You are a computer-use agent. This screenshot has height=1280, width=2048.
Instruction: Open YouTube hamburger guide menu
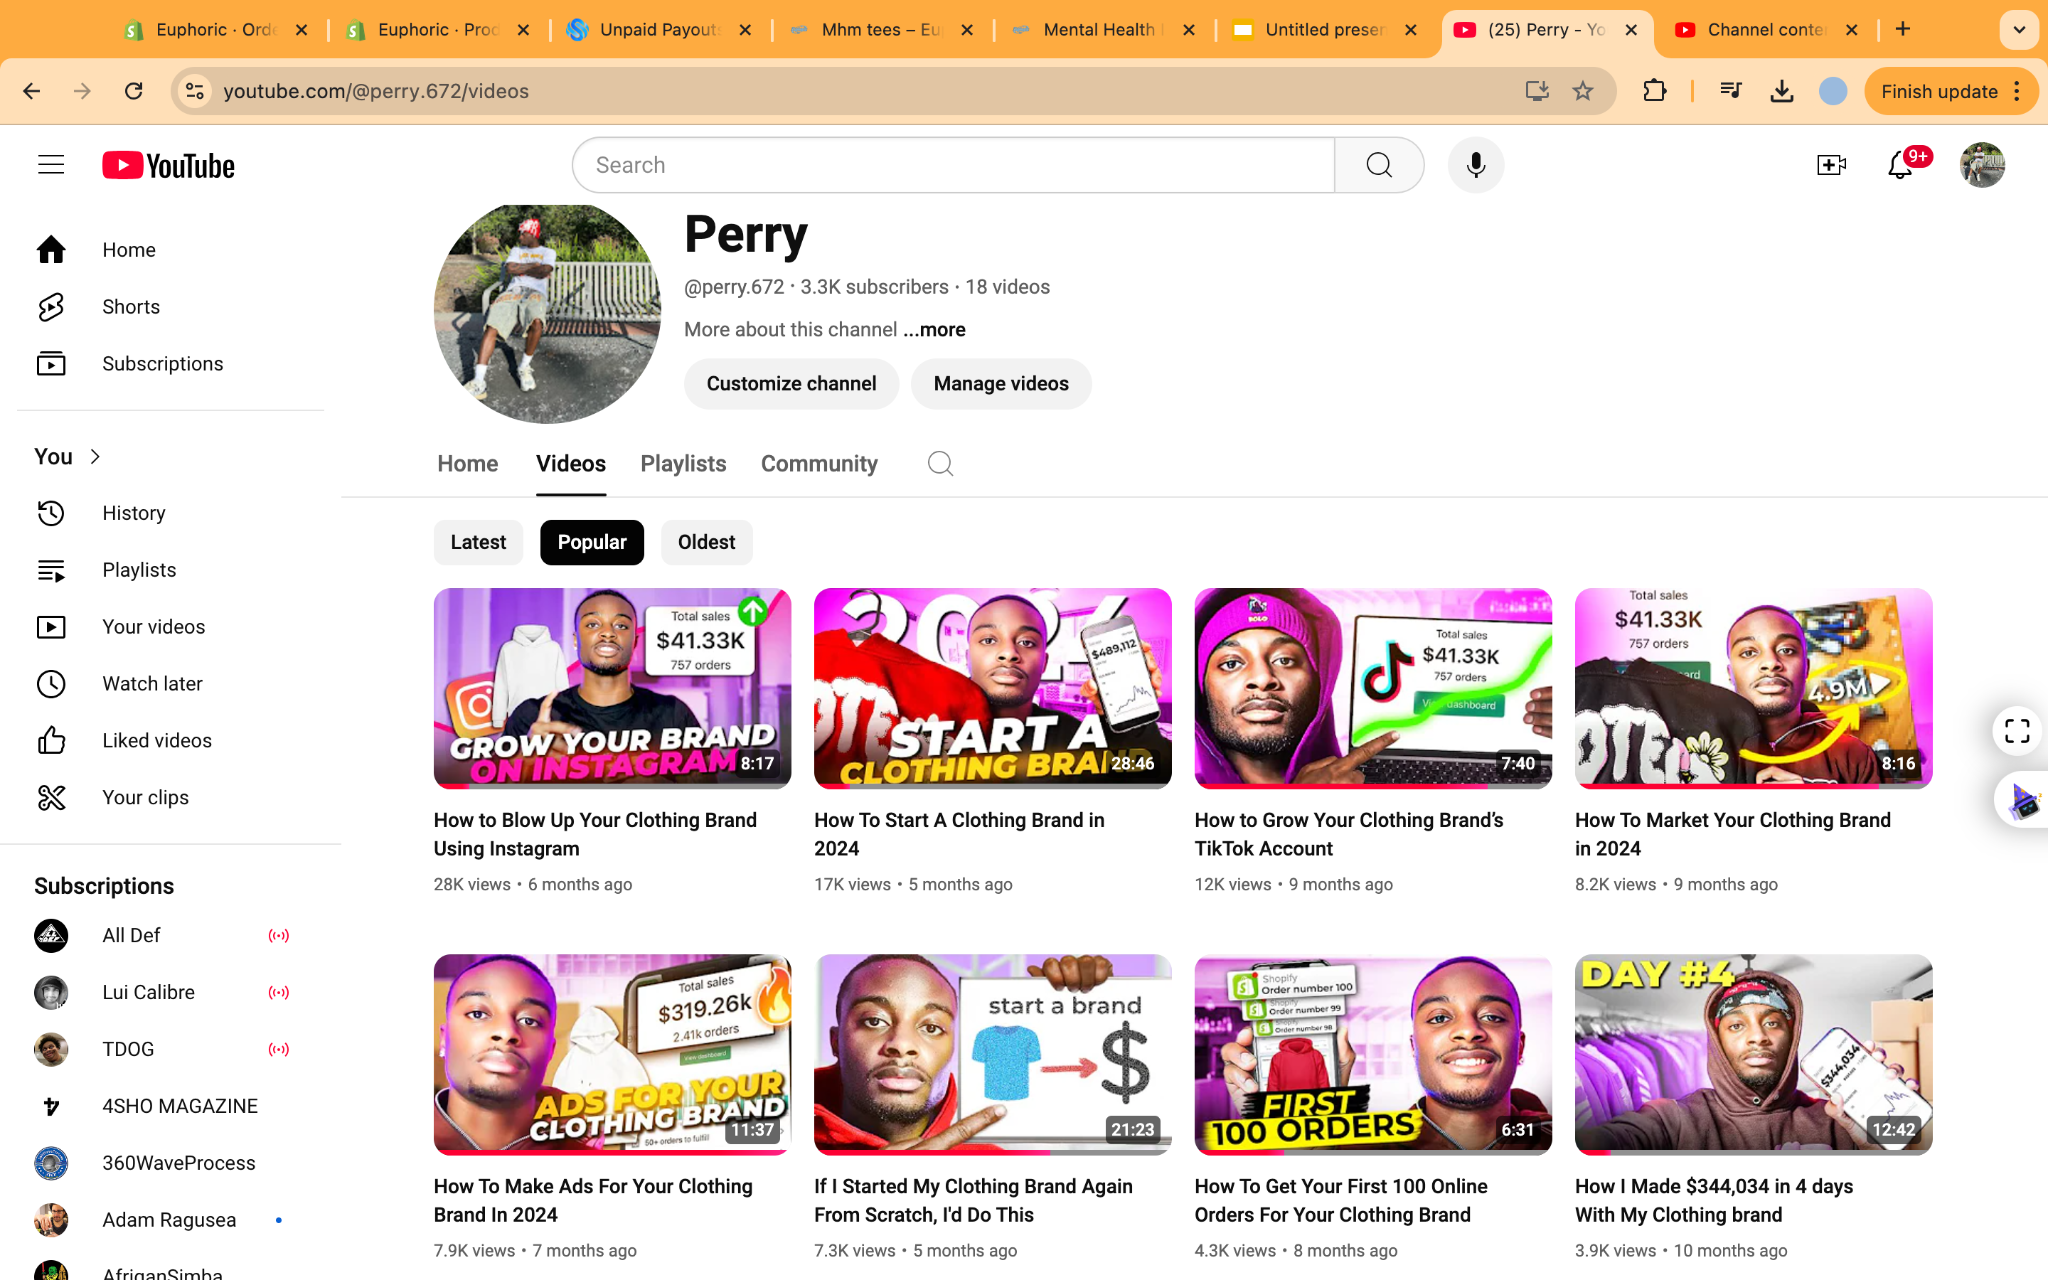51,165
